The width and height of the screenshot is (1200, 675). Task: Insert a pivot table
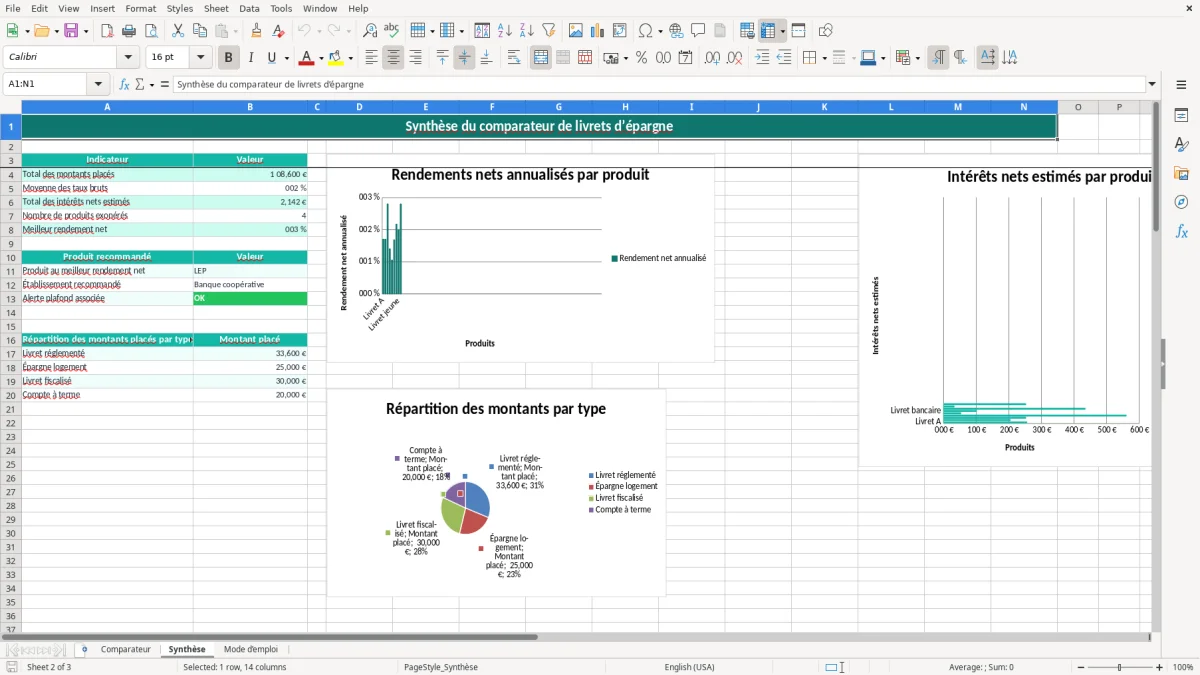[620, 31]
